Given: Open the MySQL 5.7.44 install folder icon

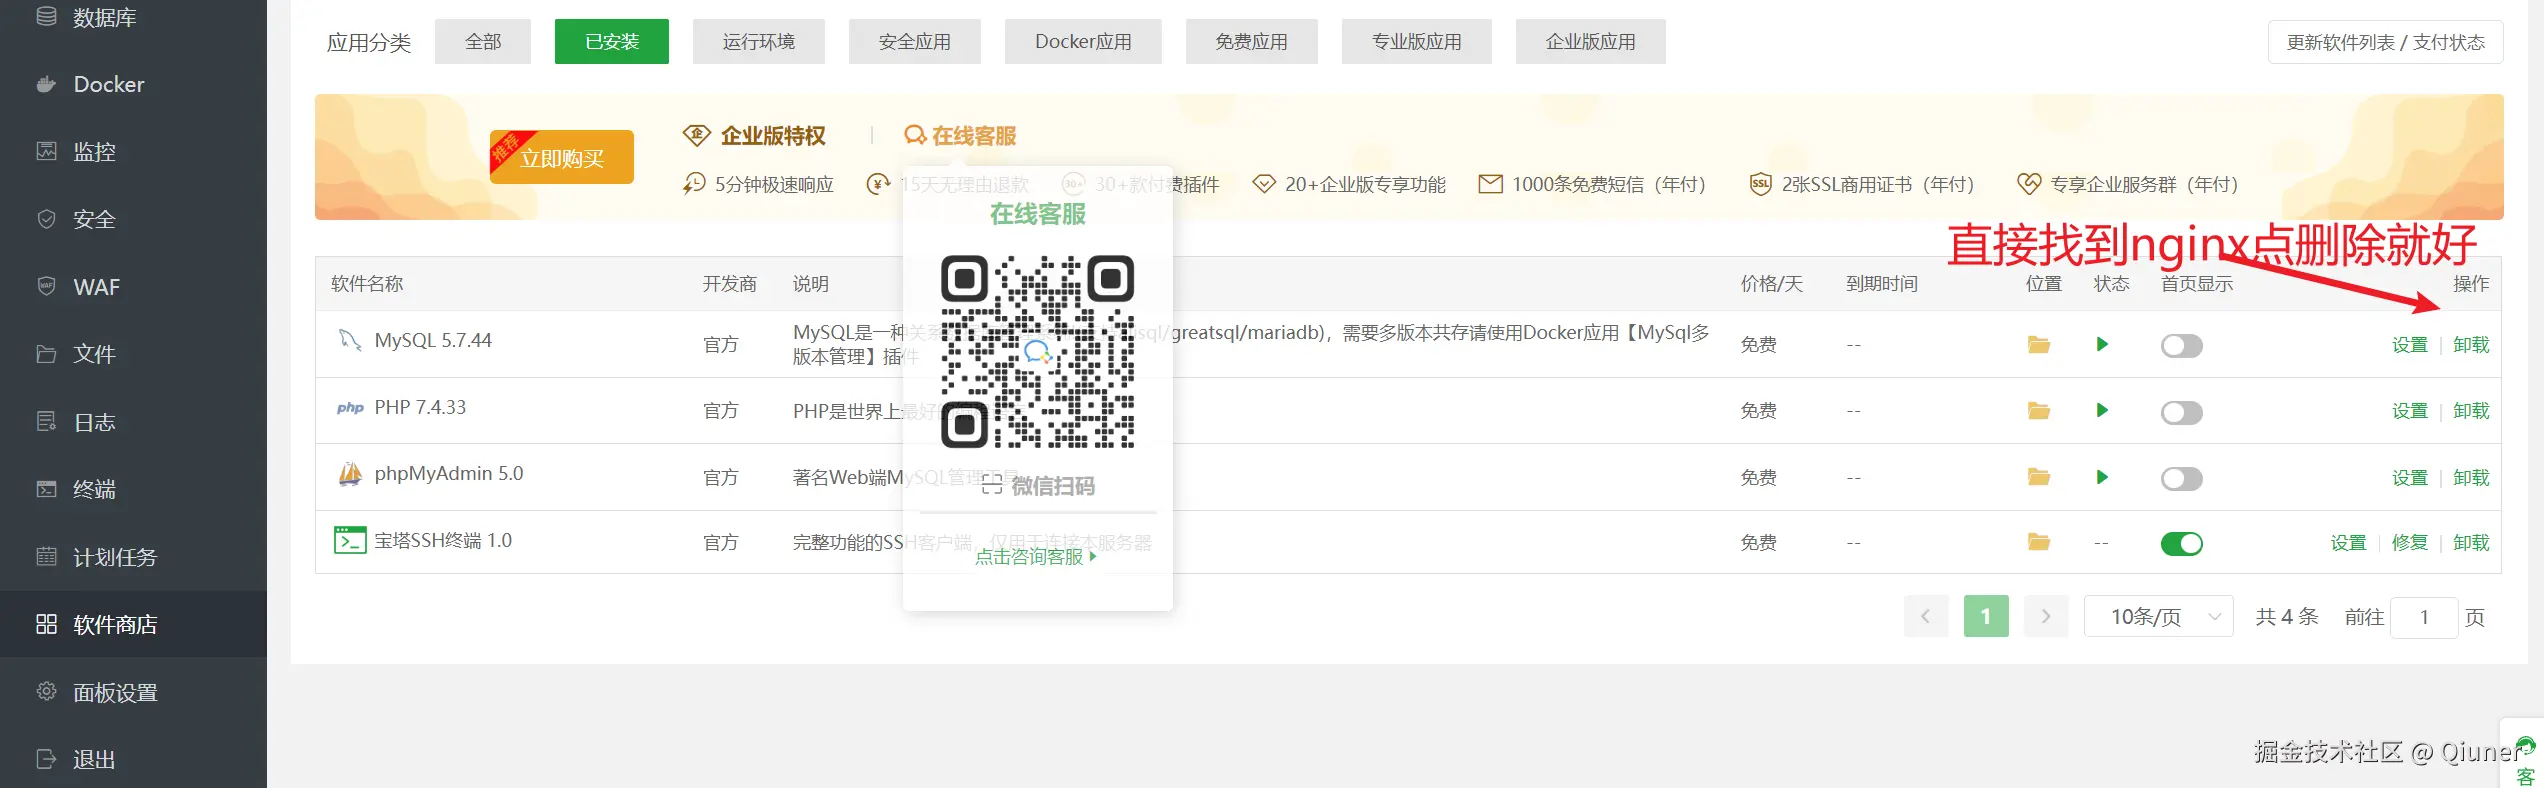Looking at the screenshot, I should tap(2039, 345).
